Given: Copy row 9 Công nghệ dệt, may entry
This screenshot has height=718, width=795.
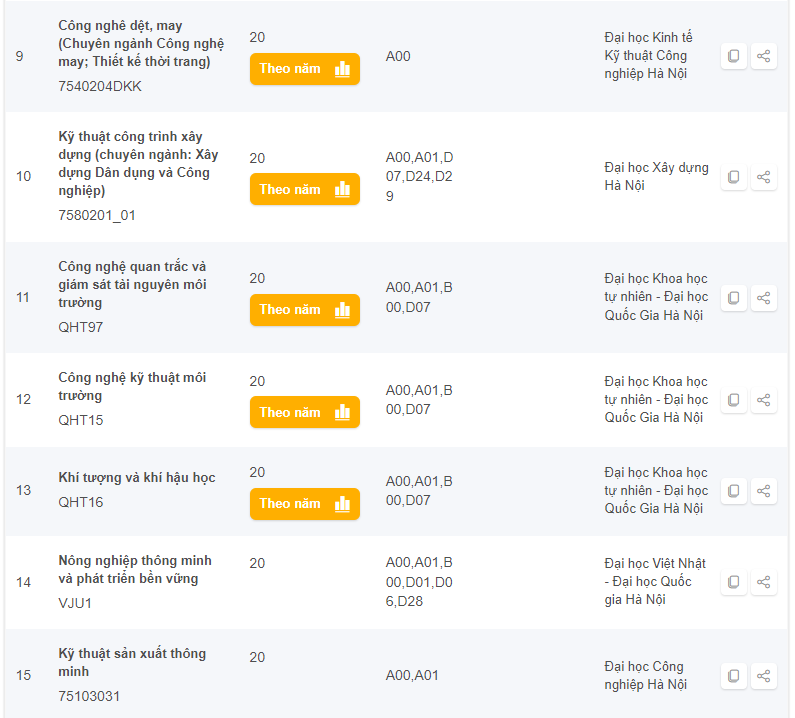Looking at the screenshot, I should (733, 56).
